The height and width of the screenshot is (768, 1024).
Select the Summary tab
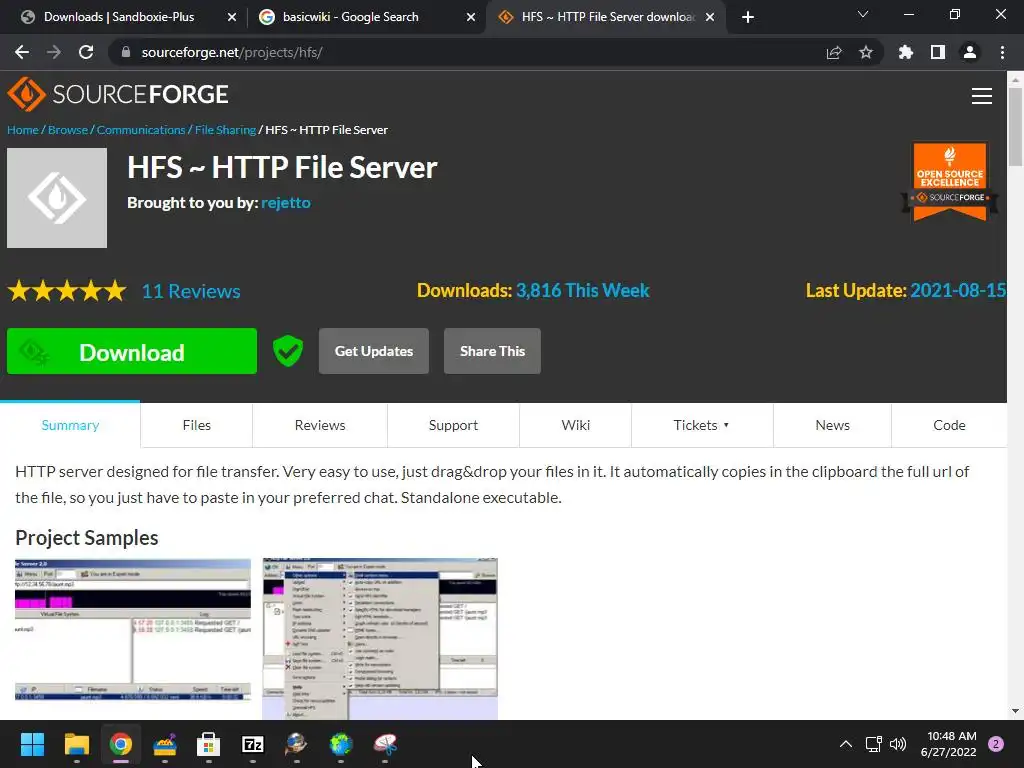click(x=70, y=425)
